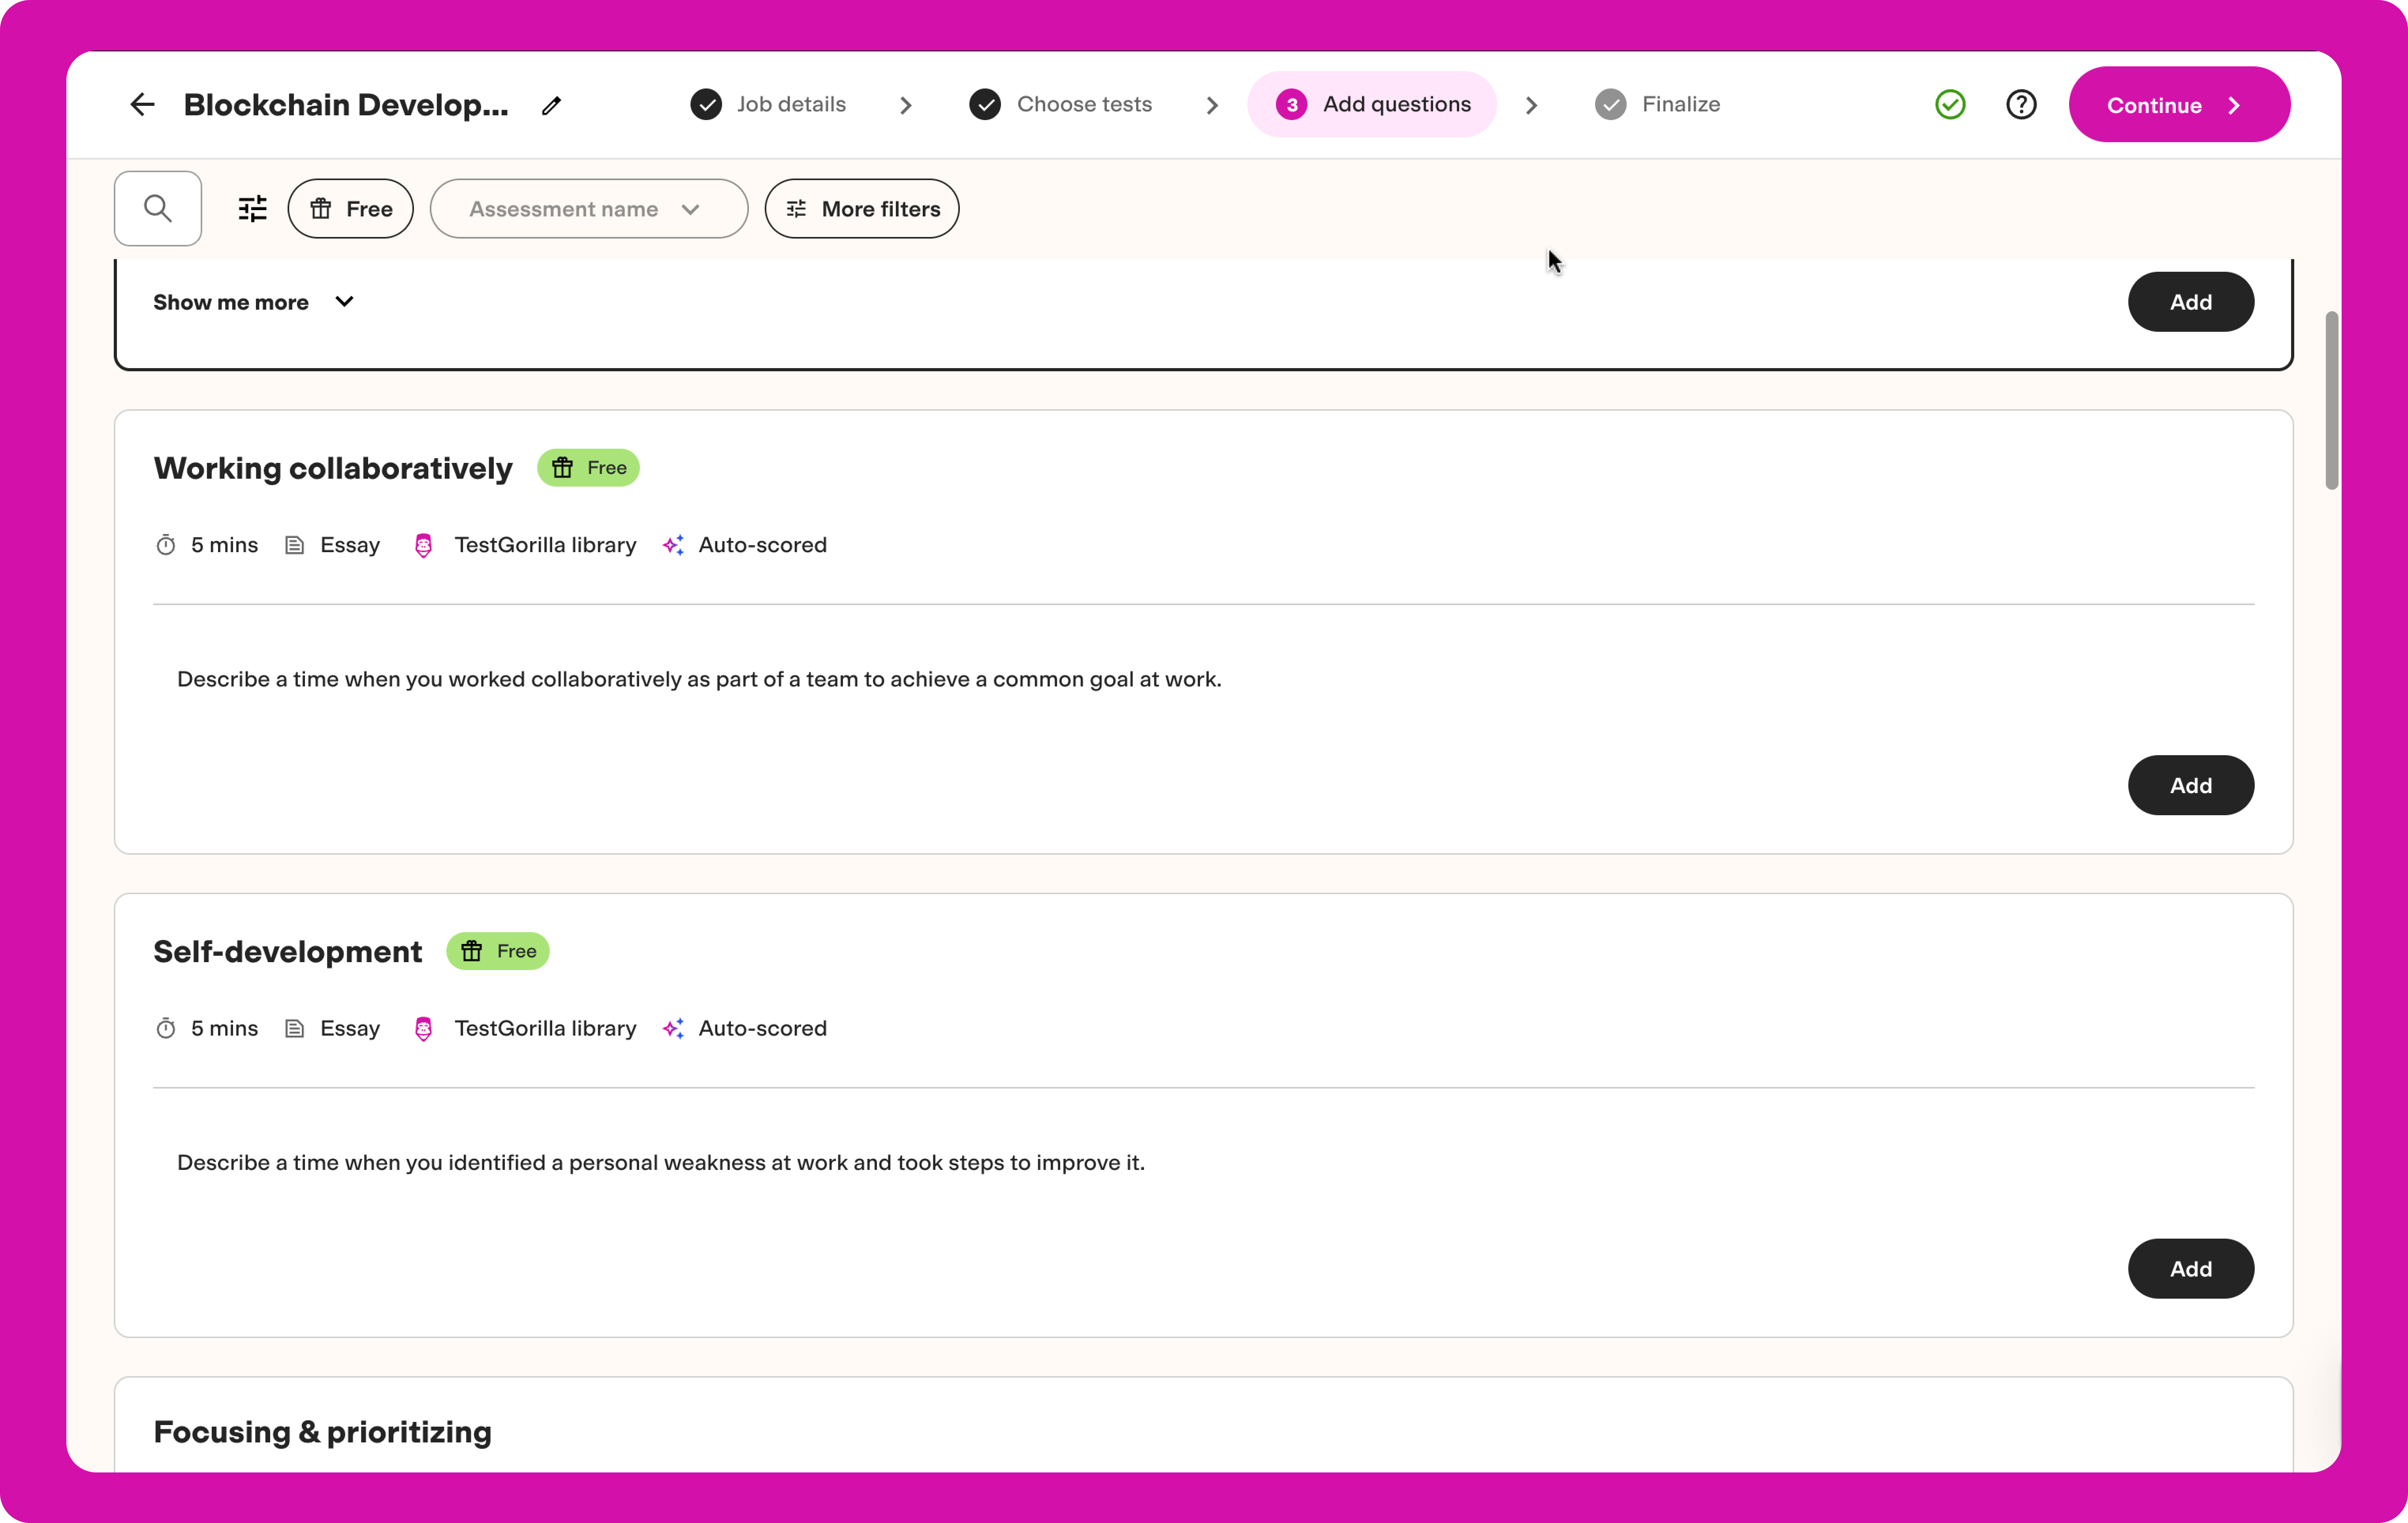Click the Working collaboratively heading
This screenshot has height=1523, width=2408.
point(333,468)
